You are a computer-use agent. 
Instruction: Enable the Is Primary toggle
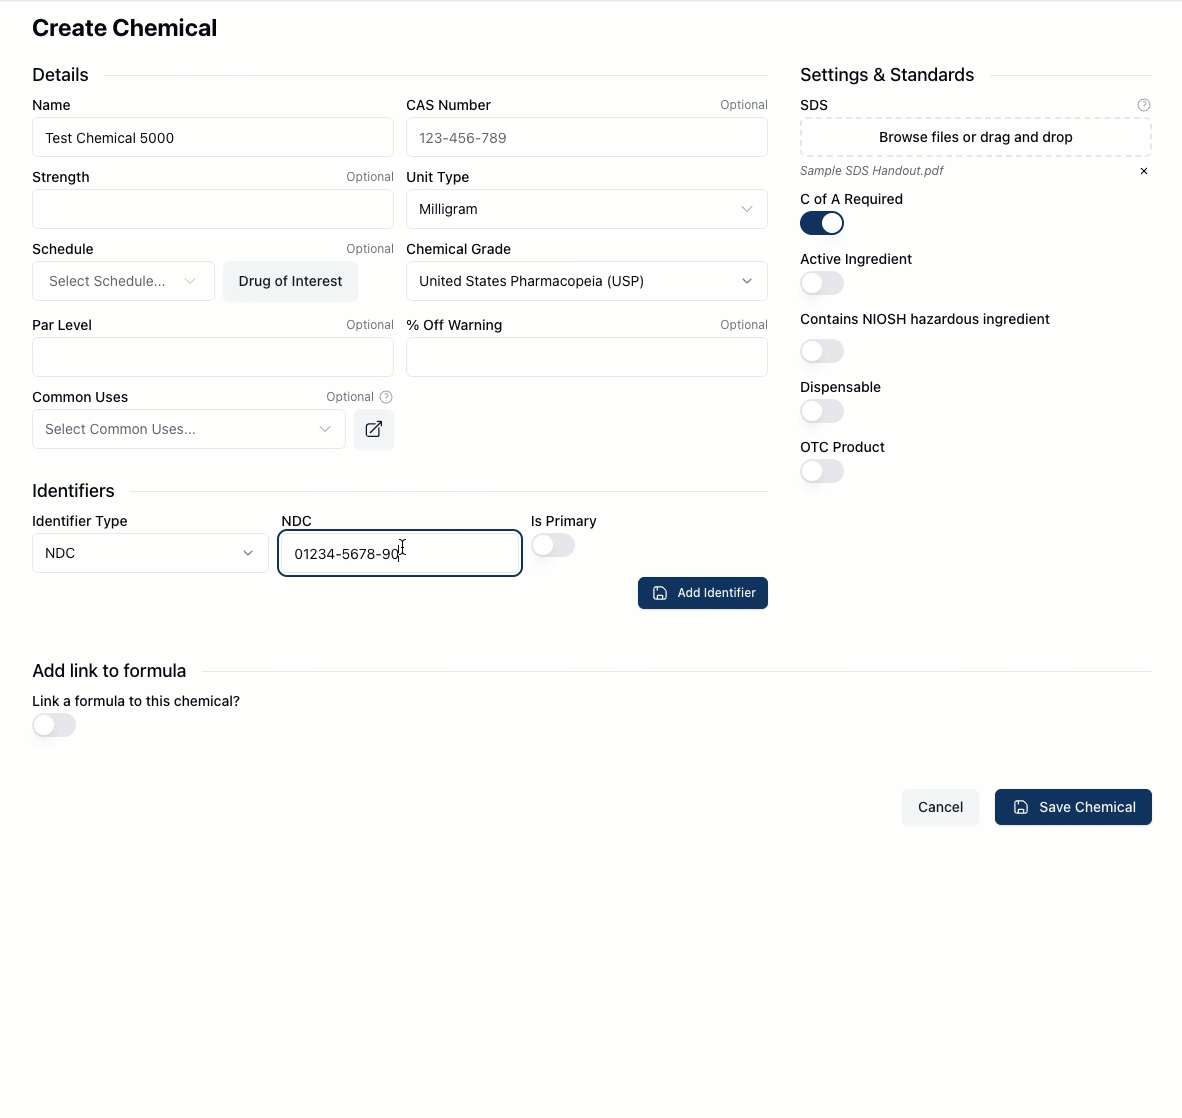coord(552,545)
